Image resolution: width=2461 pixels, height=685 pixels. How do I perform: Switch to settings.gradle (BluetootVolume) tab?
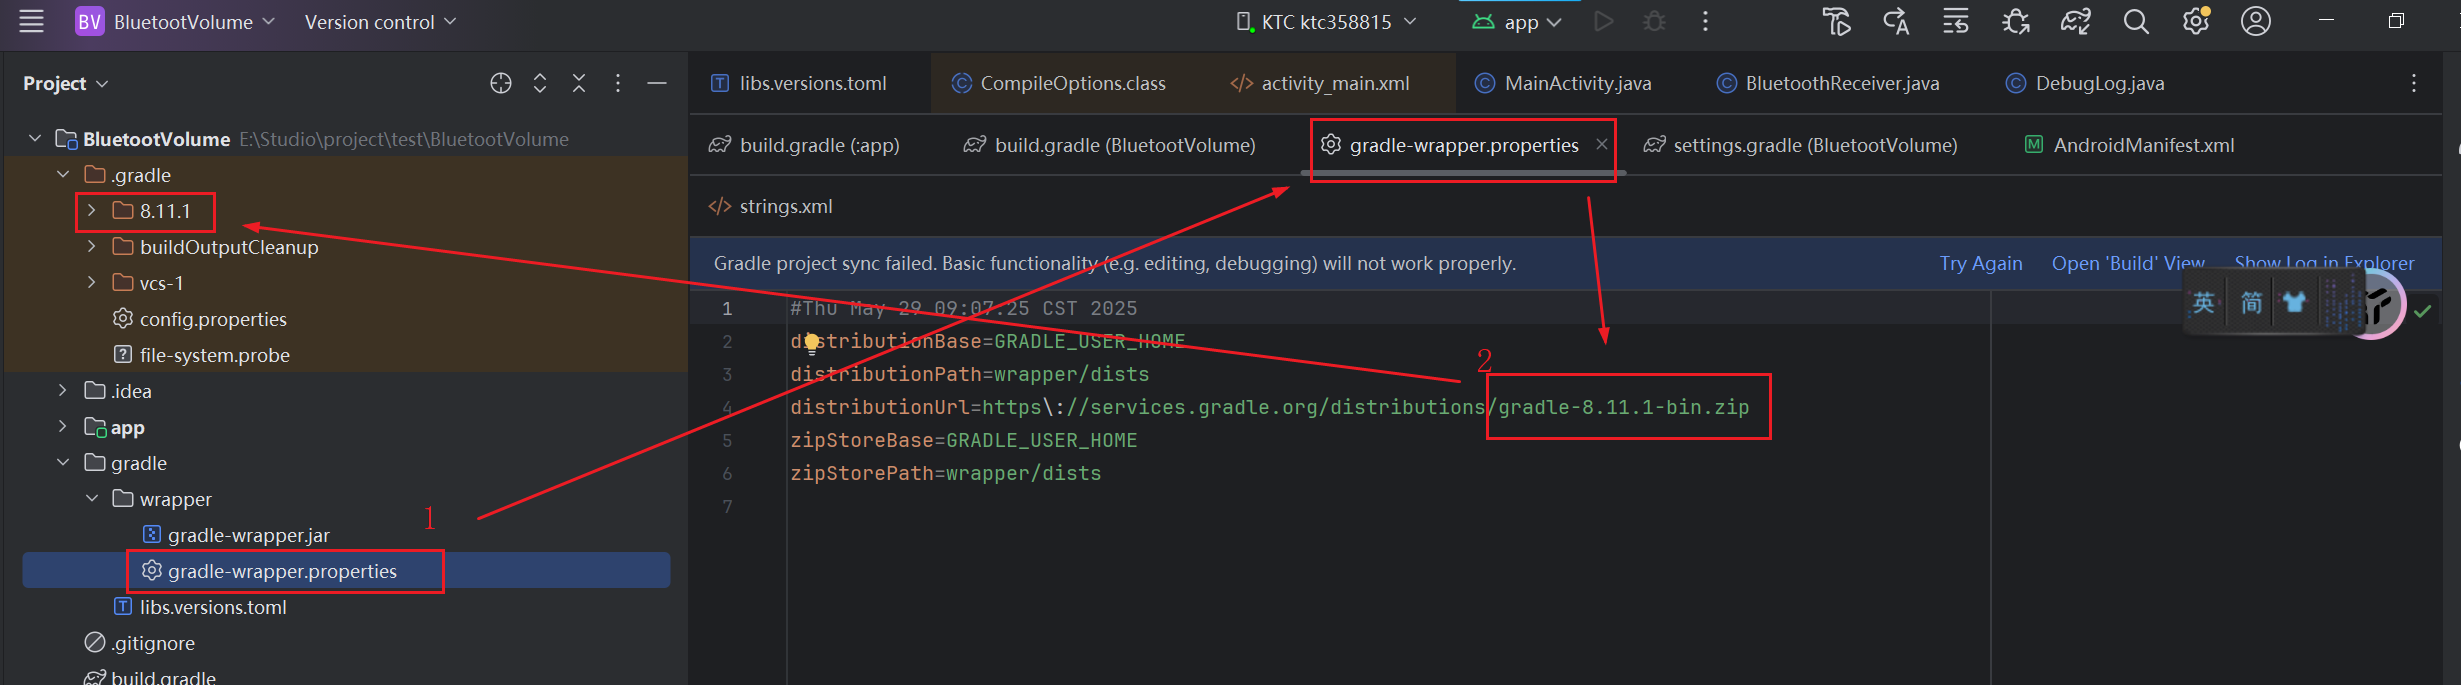click(x=1801, y=146)
